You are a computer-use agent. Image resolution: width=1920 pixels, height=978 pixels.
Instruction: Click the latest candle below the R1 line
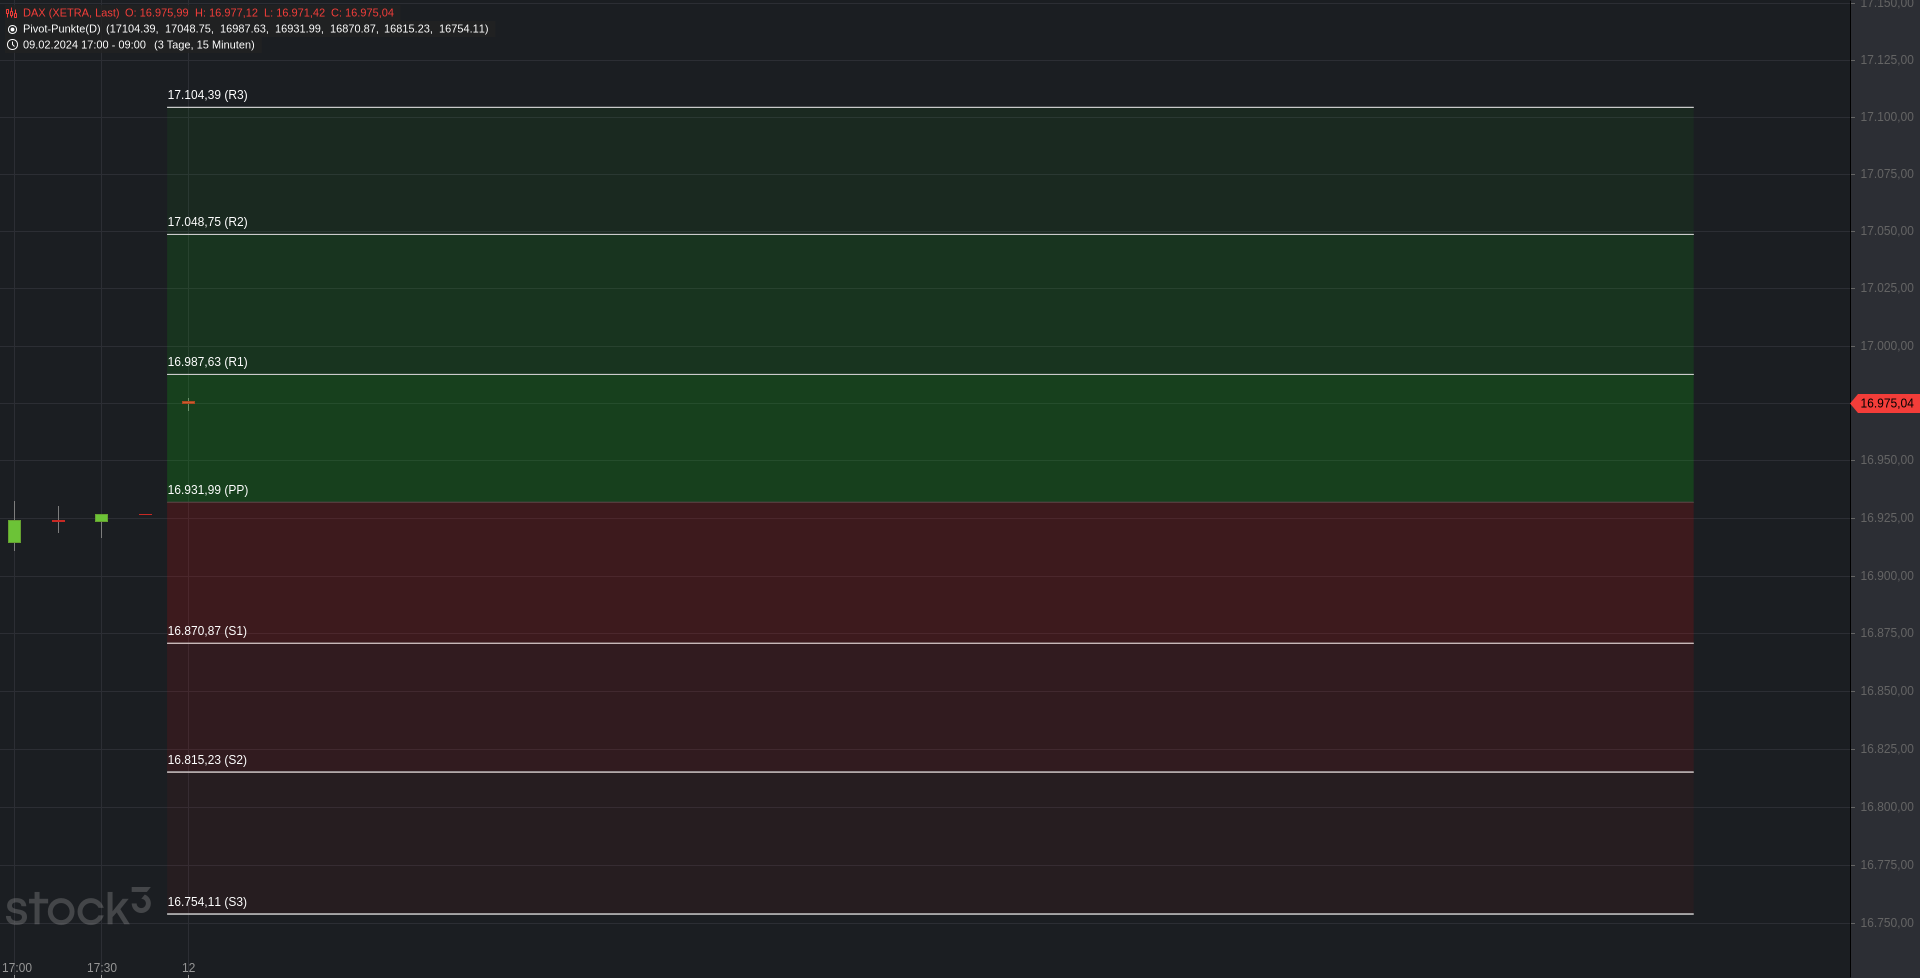pyautogui.click(x=188, y=403)
